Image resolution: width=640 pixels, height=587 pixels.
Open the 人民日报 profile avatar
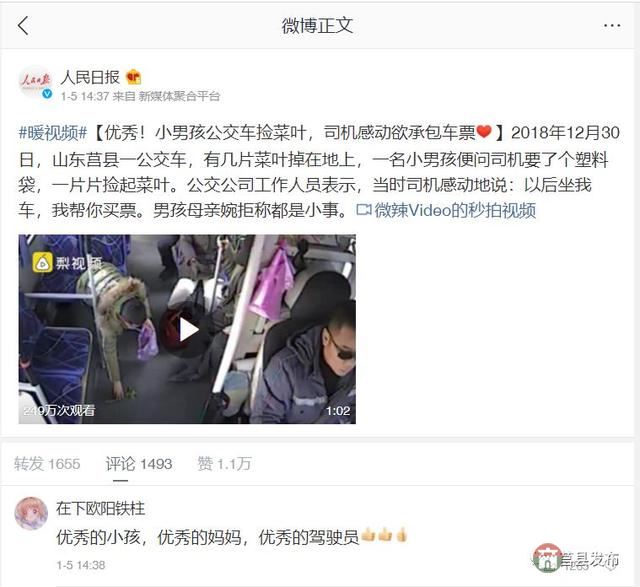tap(35, 82)
